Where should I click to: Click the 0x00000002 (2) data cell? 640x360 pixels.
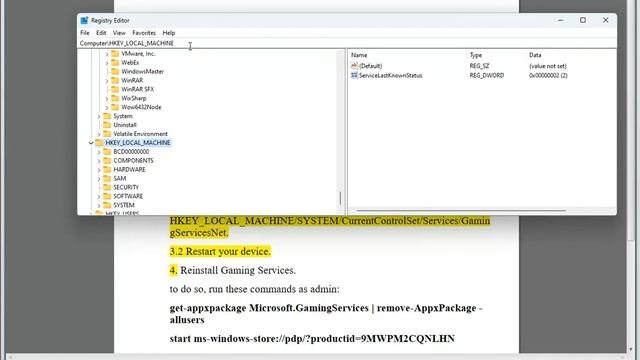[548, 76]
